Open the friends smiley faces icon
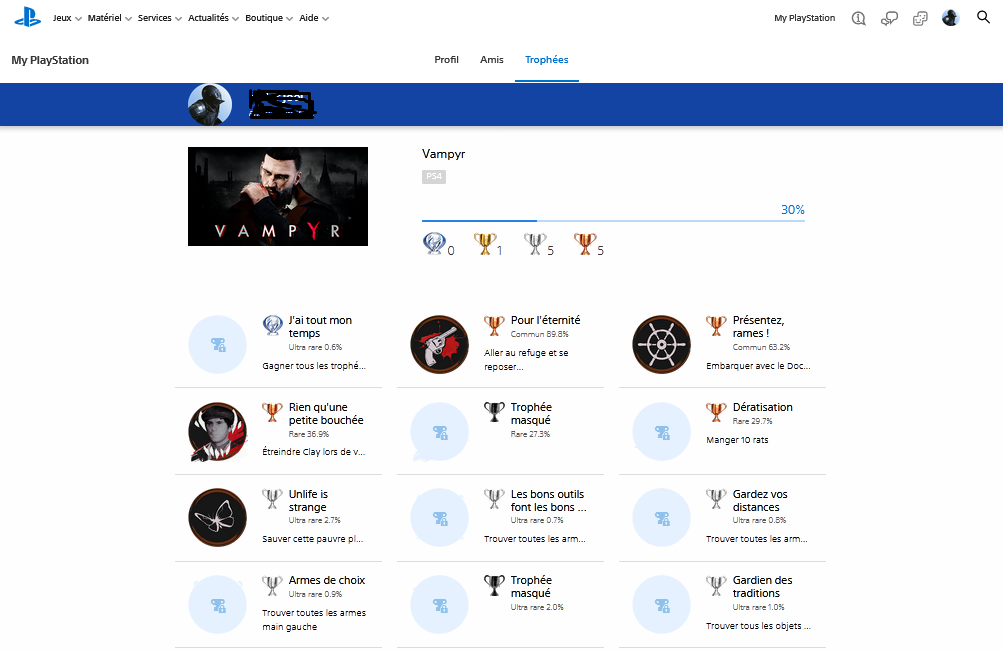 pyautogui.click(x=920, y=19)
